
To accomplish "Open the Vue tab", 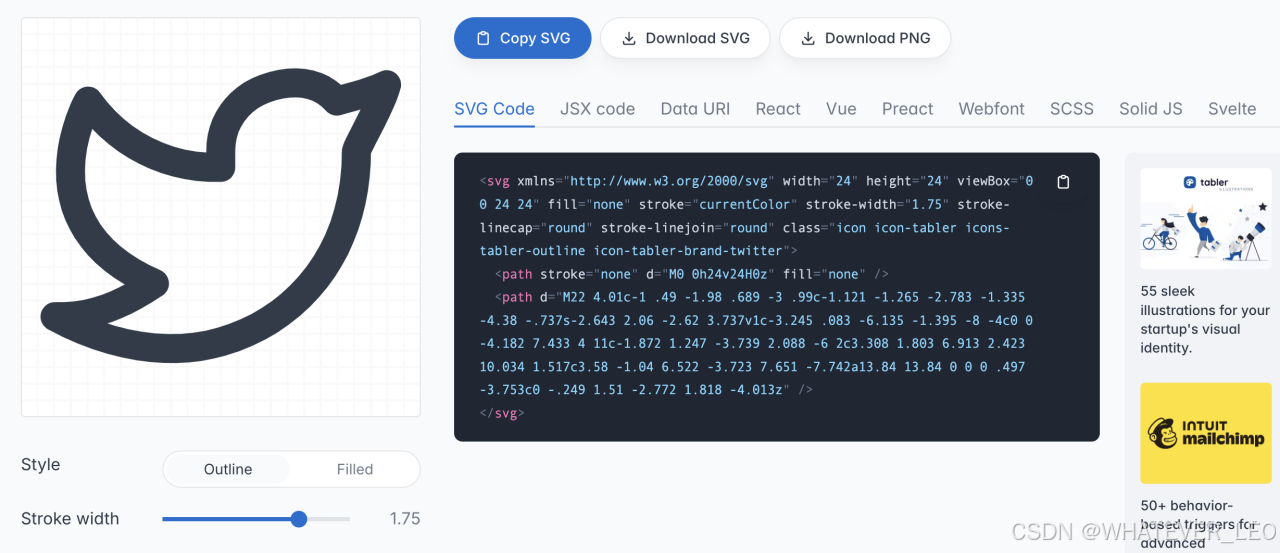I will (x=841, y=109).
